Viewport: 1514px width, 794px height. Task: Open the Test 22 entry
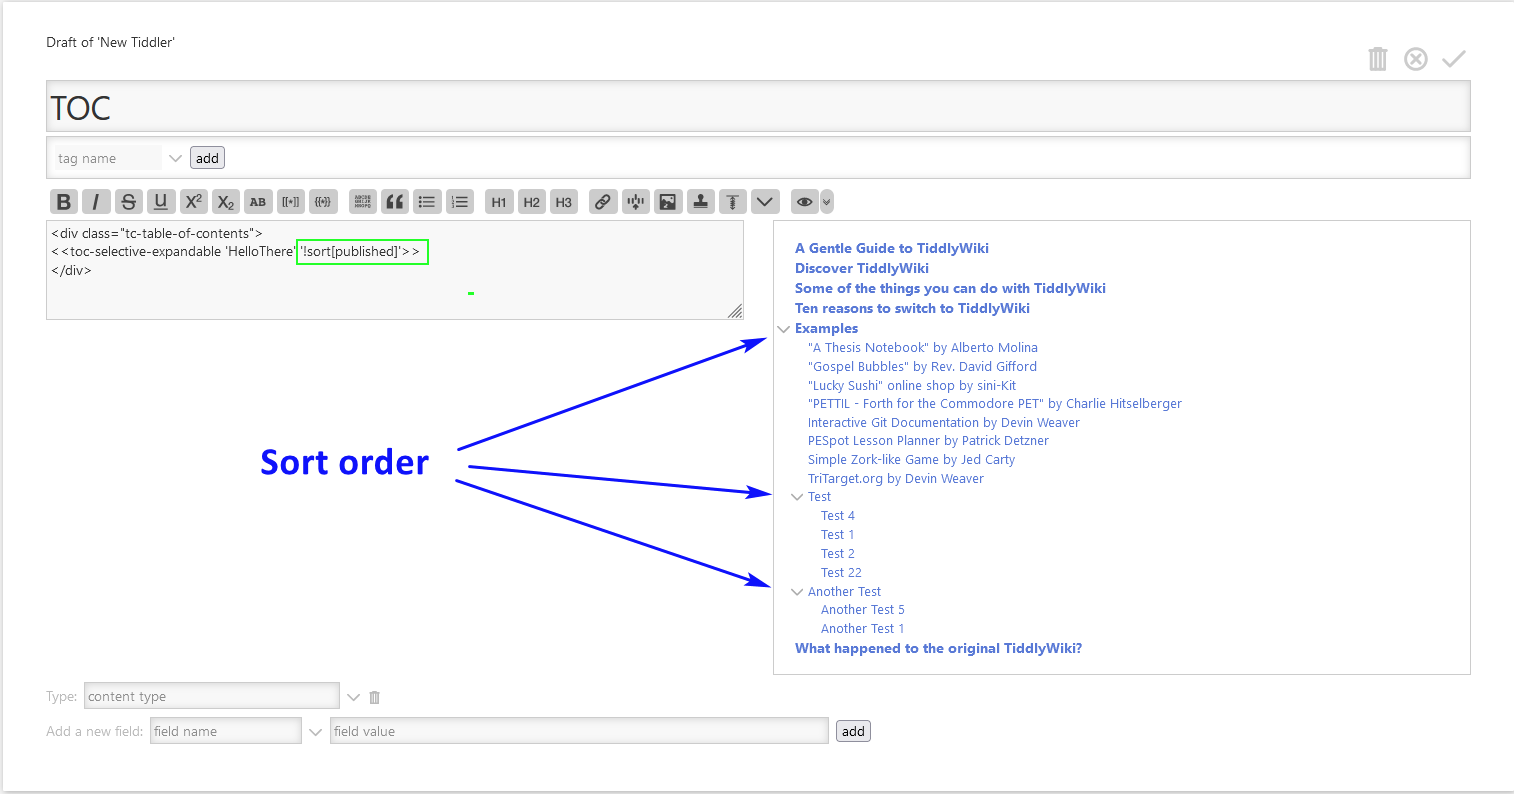click(x=841, y=573)
